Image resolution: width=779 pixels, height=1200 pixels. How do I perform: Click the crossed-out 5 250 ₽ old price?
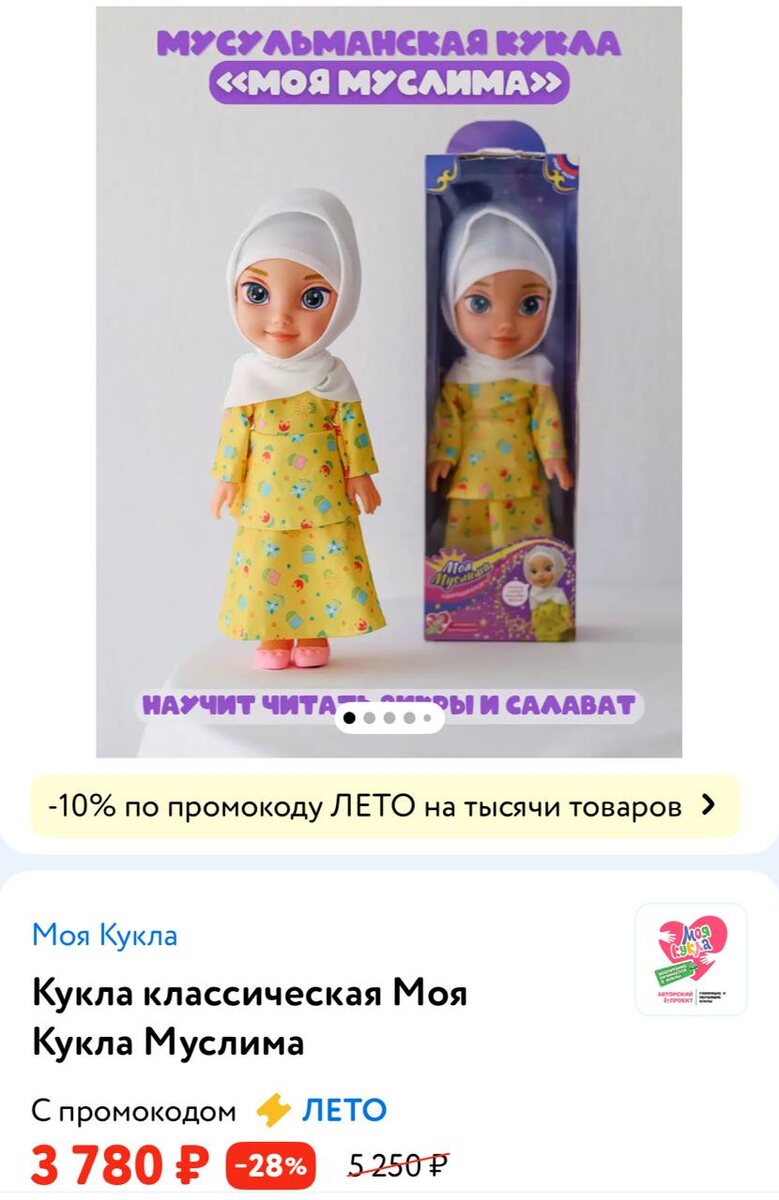click(399, 1166)
